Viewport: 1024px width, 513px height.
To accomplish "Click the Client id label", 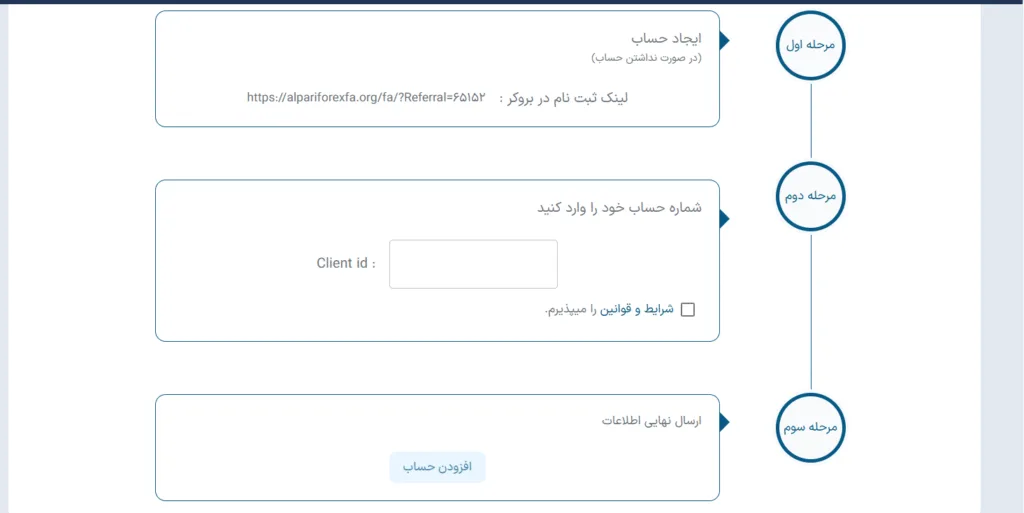I will tap(346, 264).
